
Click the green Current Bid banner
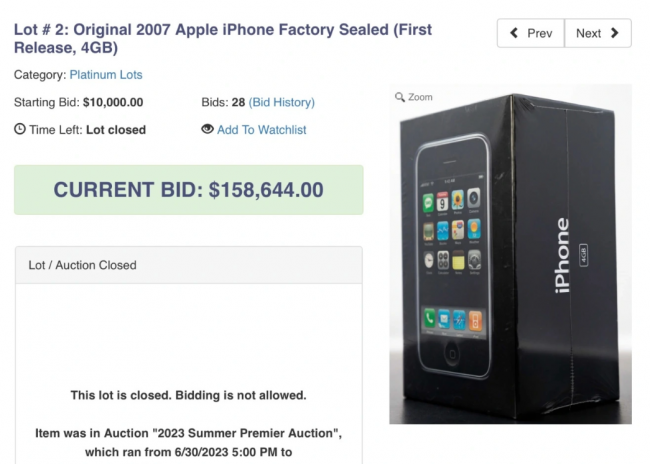pyautogui.click(x=189, y=190)
